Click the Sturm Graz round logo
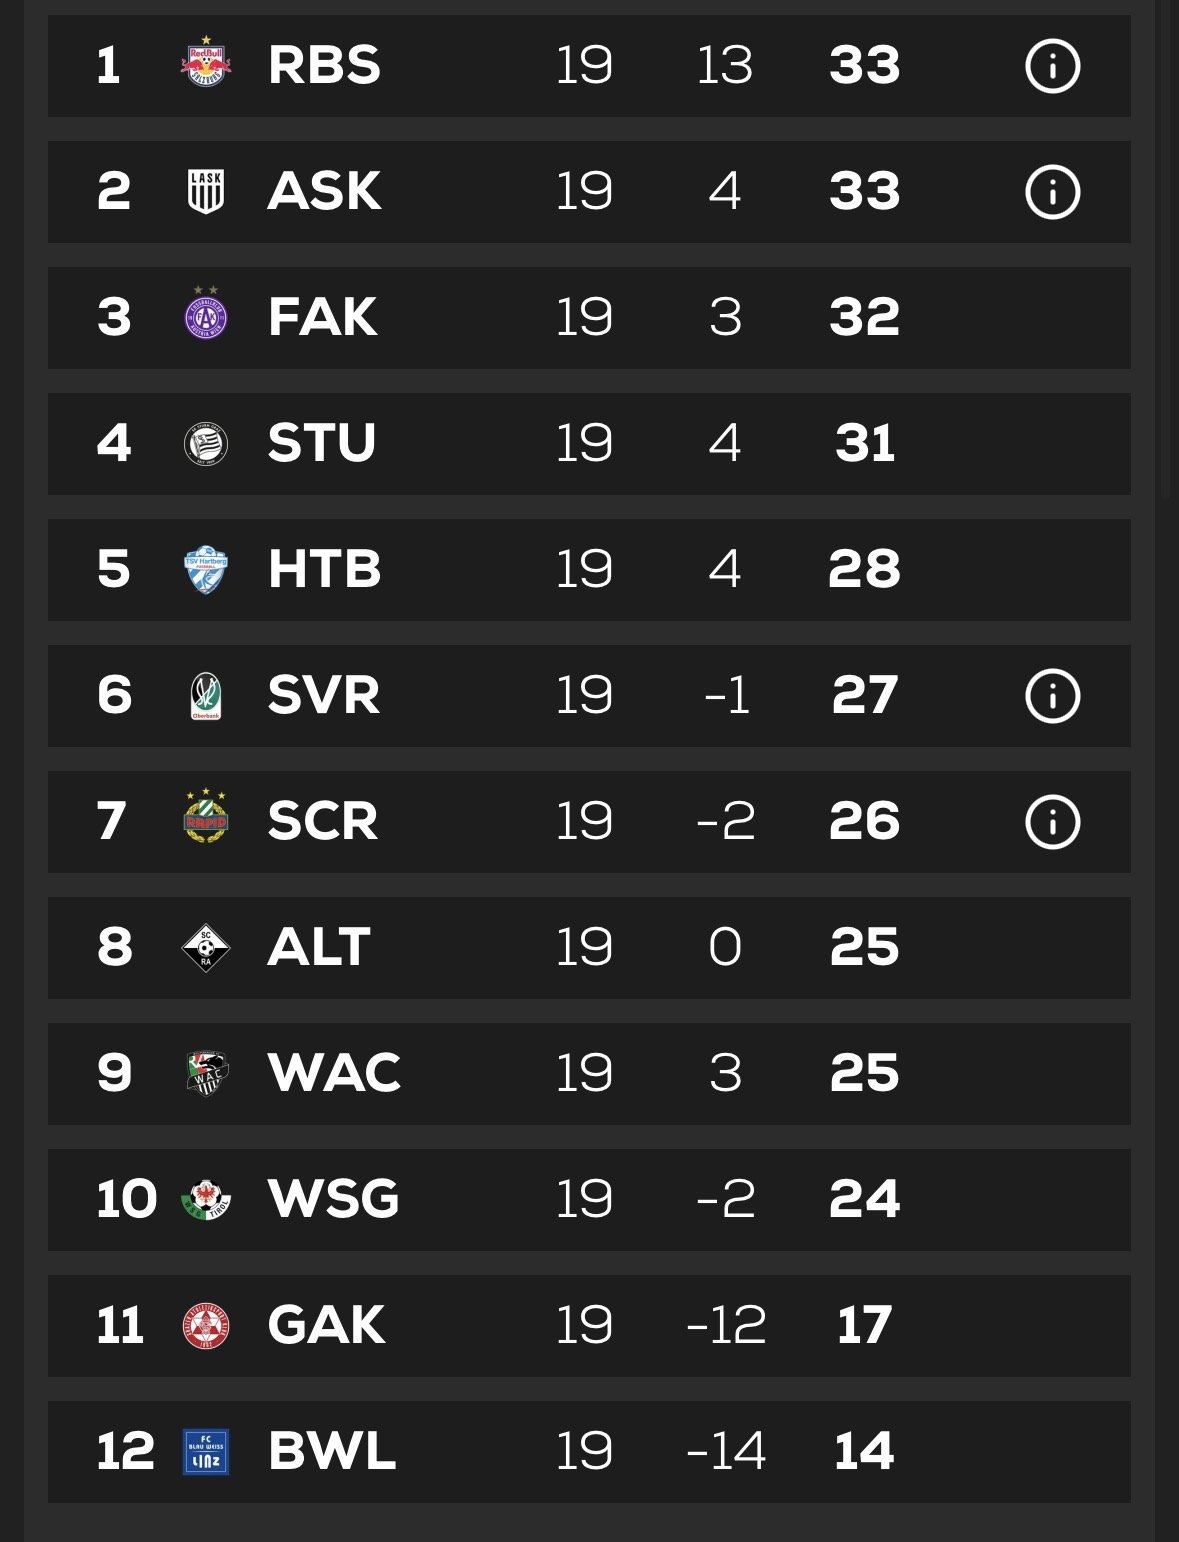 coord(206,443)
